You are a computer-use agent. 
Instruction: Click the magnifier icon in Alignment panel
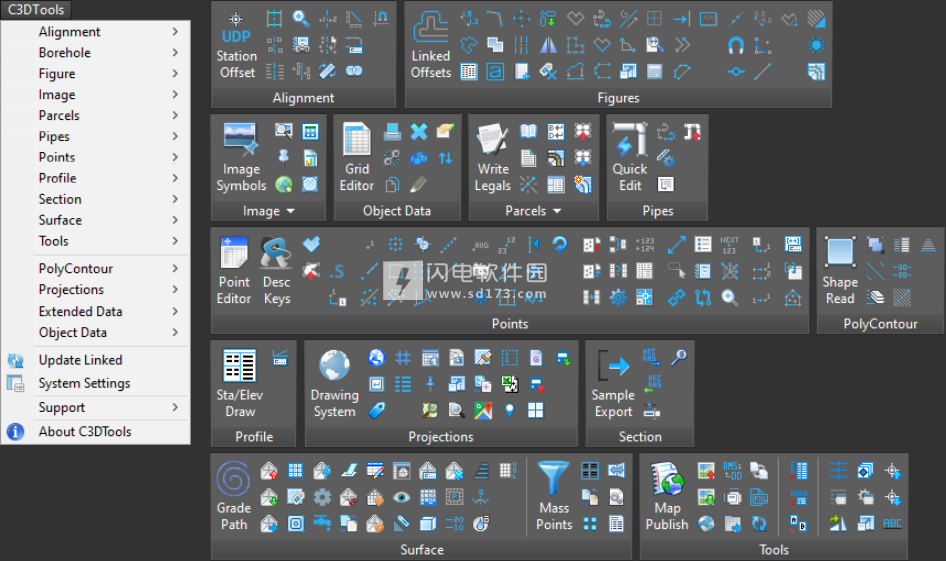pyautogui.click(x=301, y=19)
